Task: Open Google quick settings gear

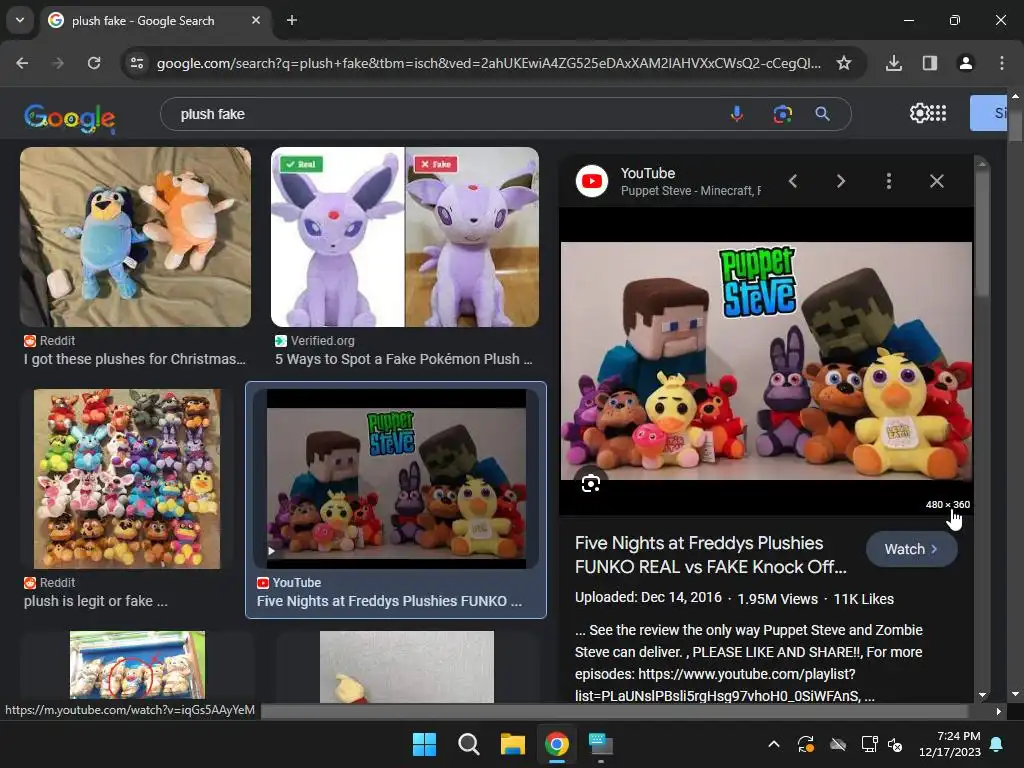Action: (919, 113)
